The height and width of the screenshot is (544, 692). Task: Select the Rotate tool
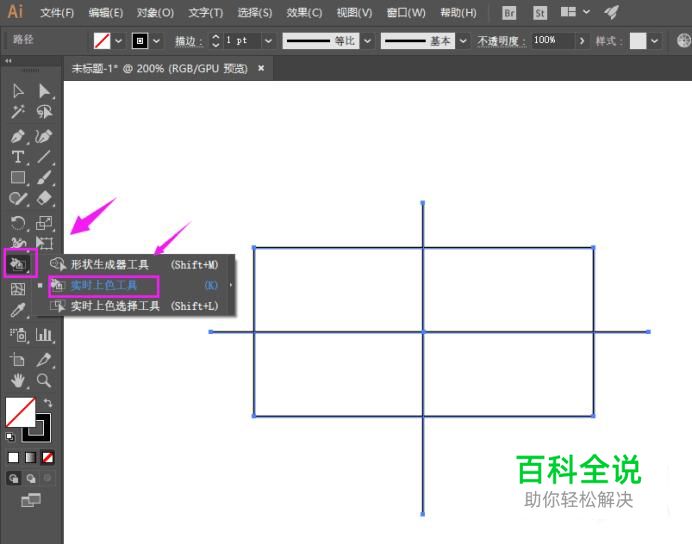(18, 223)
